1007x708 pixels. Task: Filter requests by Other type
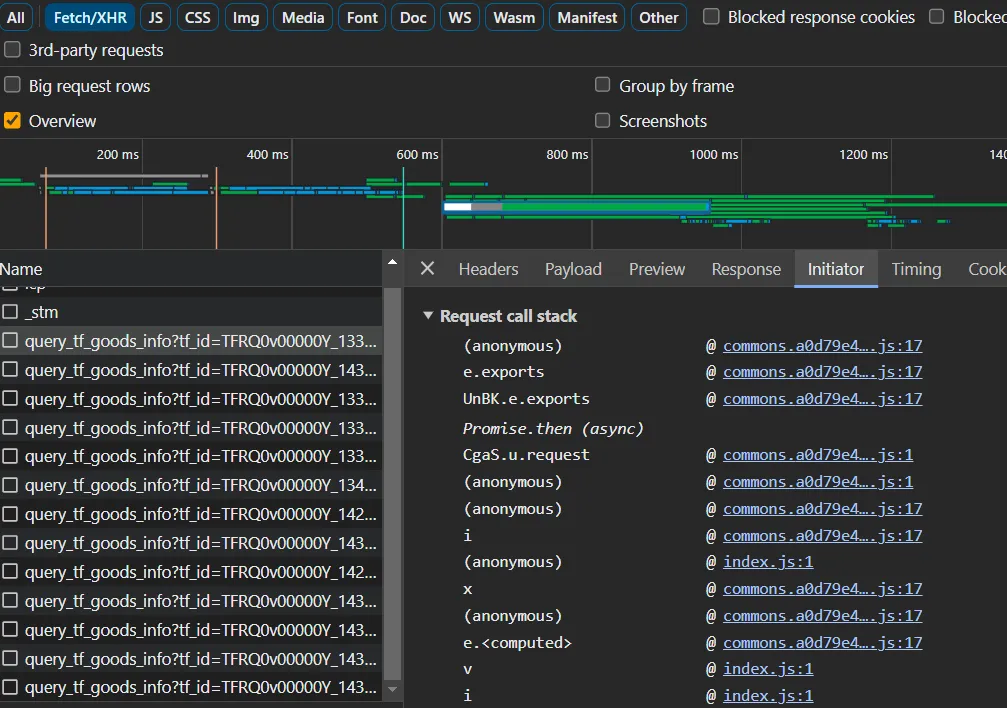pos(659,17)
